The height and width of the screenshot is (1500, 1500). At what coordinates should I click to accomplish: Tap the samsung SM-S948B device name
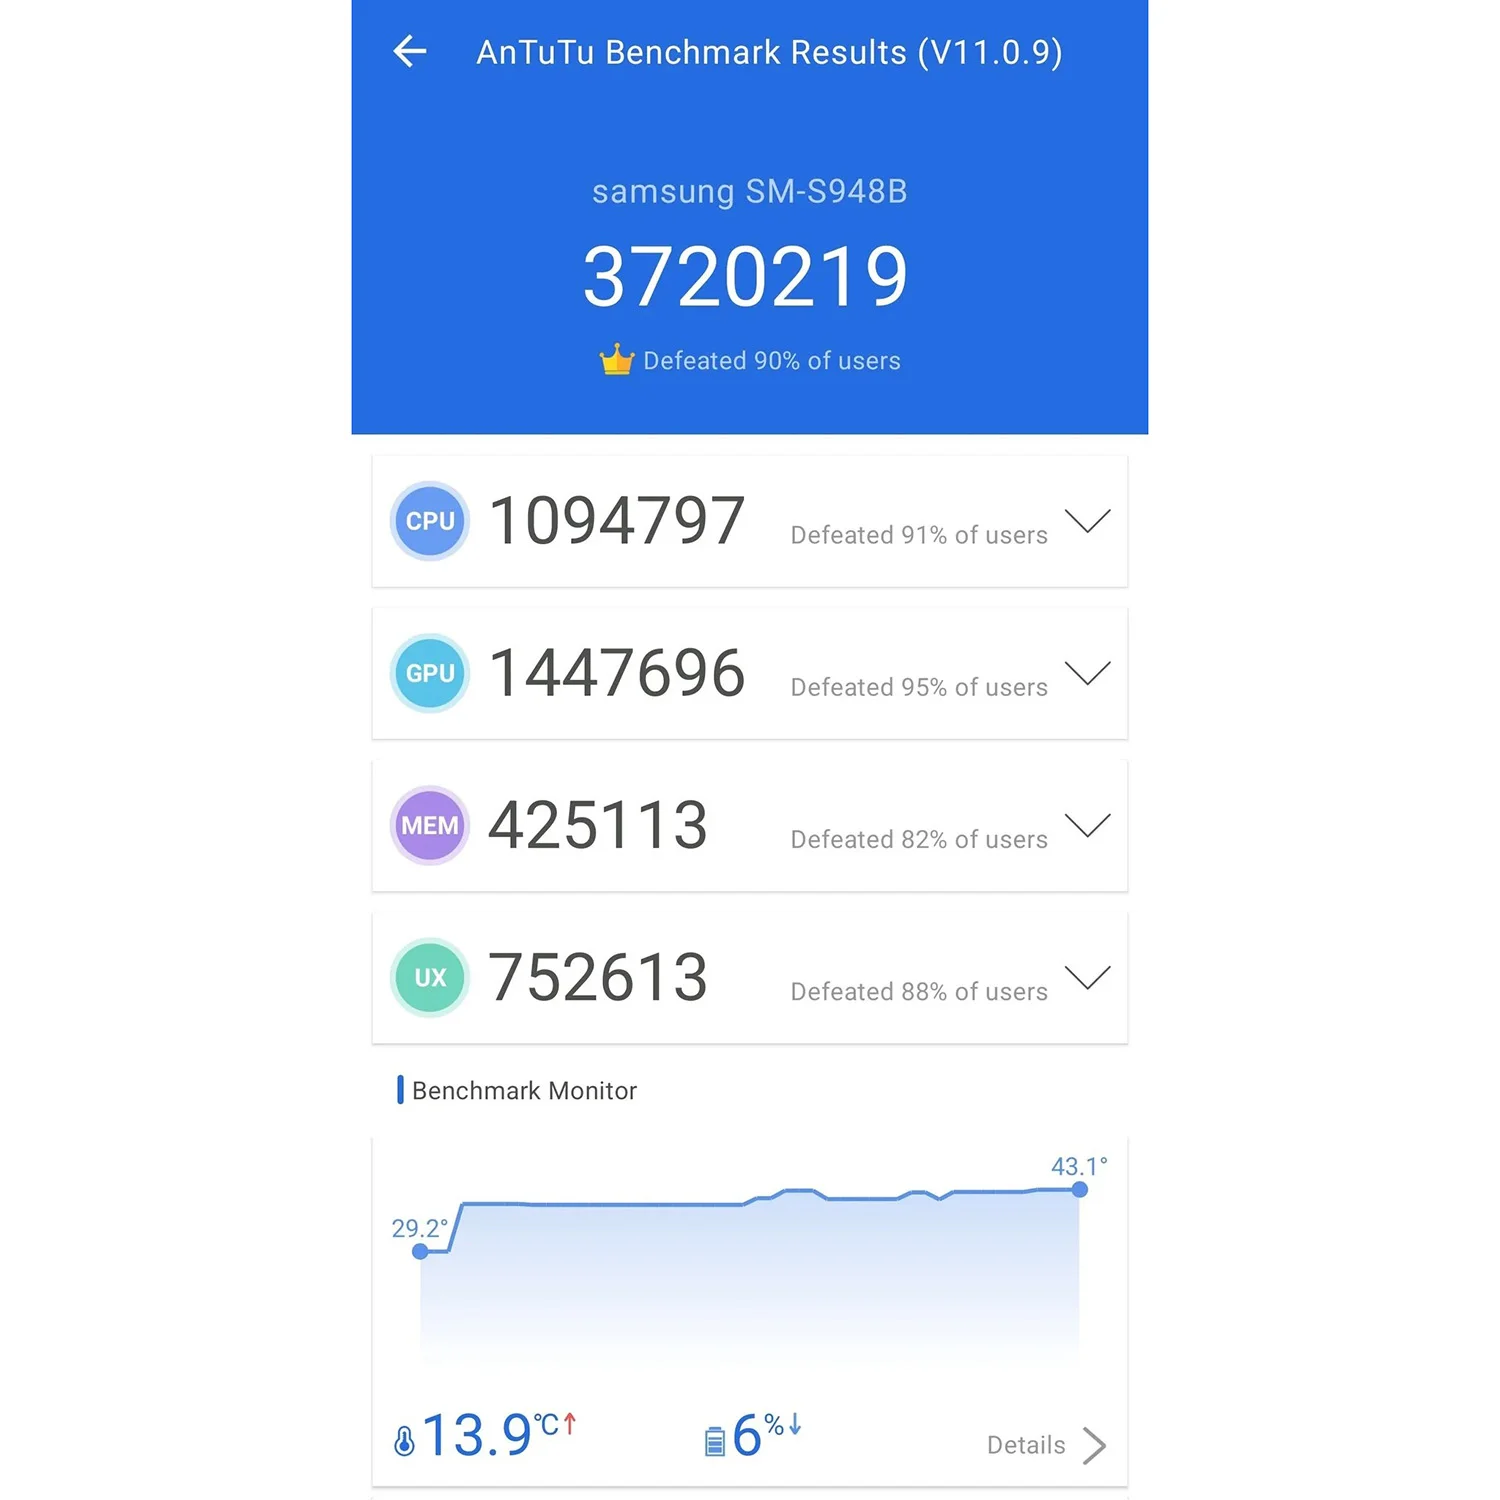pyautogui.click(x=749, y=191)
